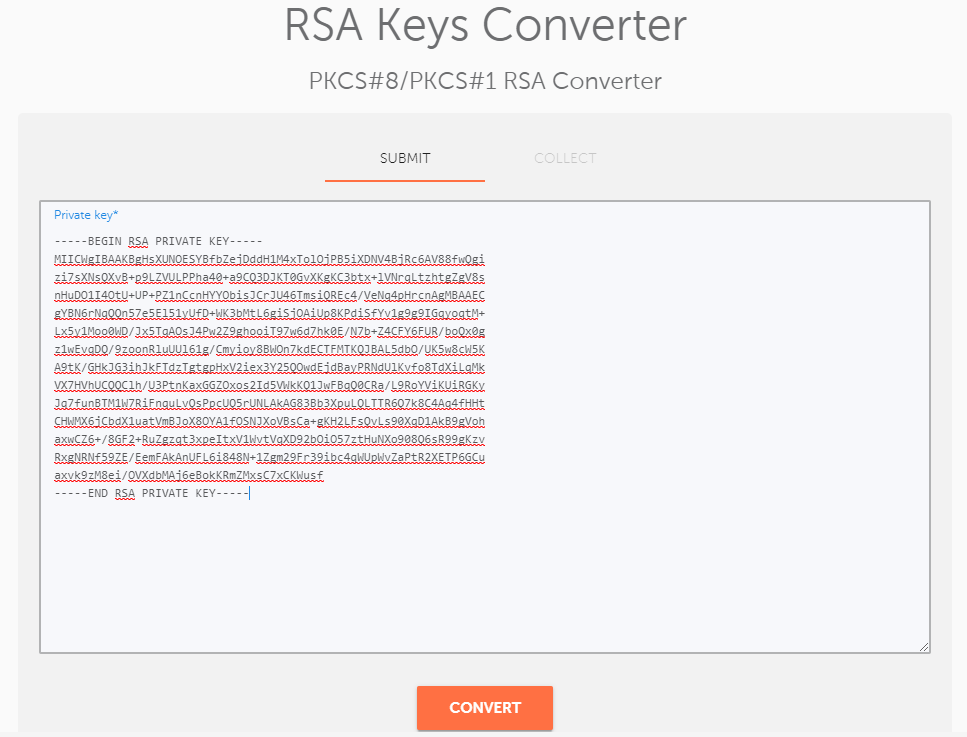Switch to the SUBMIT tab
The height and width of the screenshot is (737, 967).
[x=405, y=158]
